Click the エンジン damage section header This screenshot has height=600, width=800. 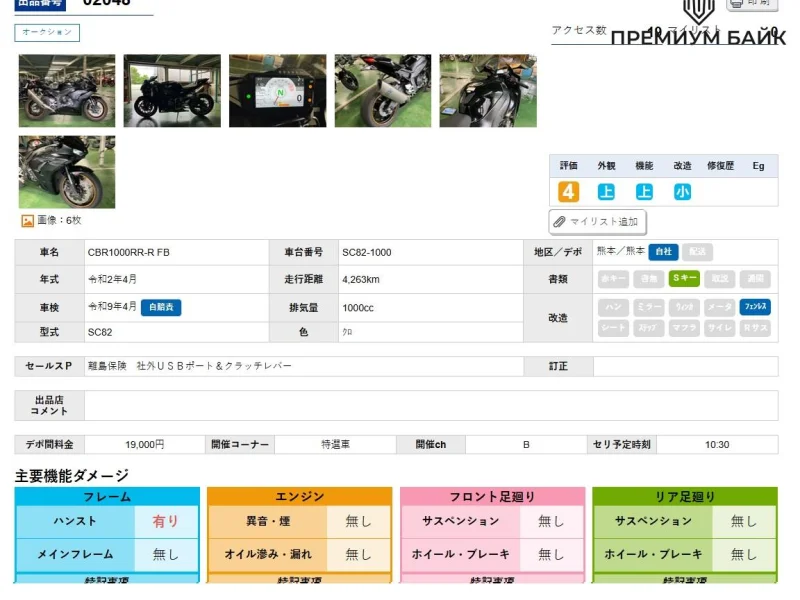click(299, 496)
